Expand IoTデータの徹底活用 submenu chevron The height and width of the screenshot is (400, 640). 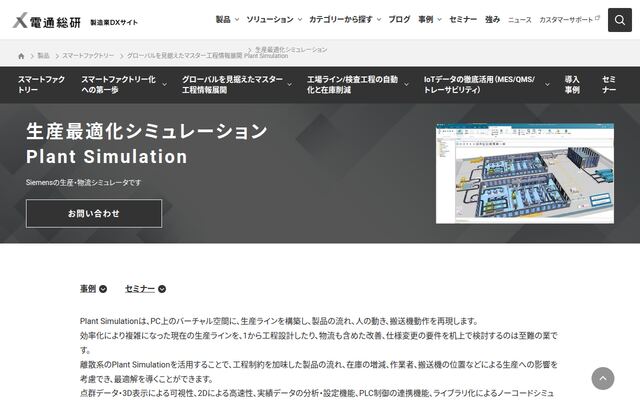[x=547, y=84]
